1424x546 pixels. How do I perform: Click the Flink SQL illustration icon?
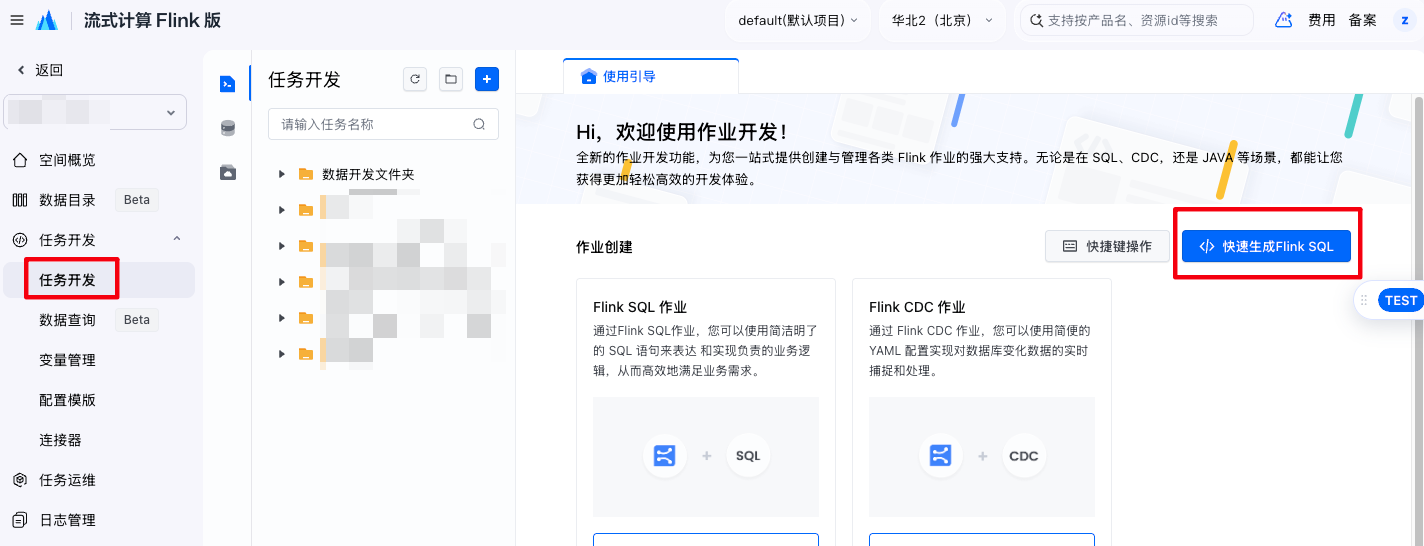[x=665, y=456]
